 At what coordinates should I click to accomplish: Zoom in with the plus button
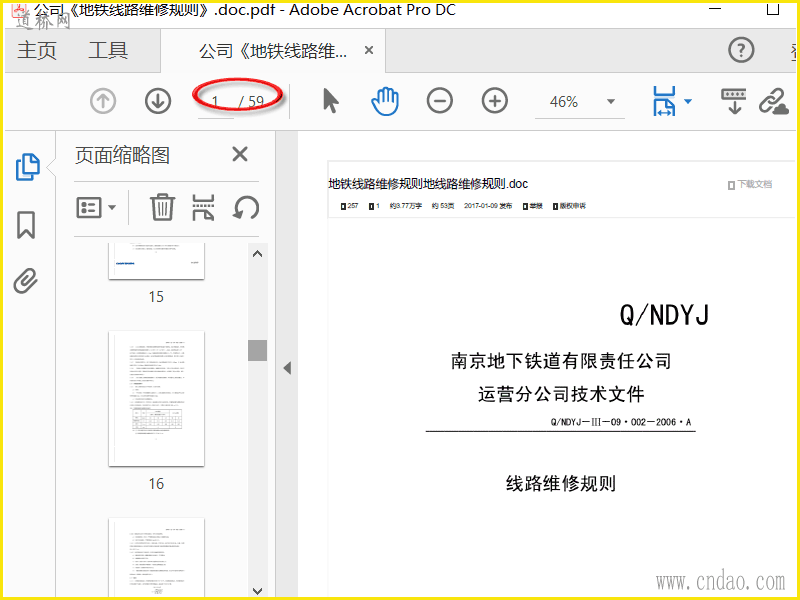tap(494, 101)
